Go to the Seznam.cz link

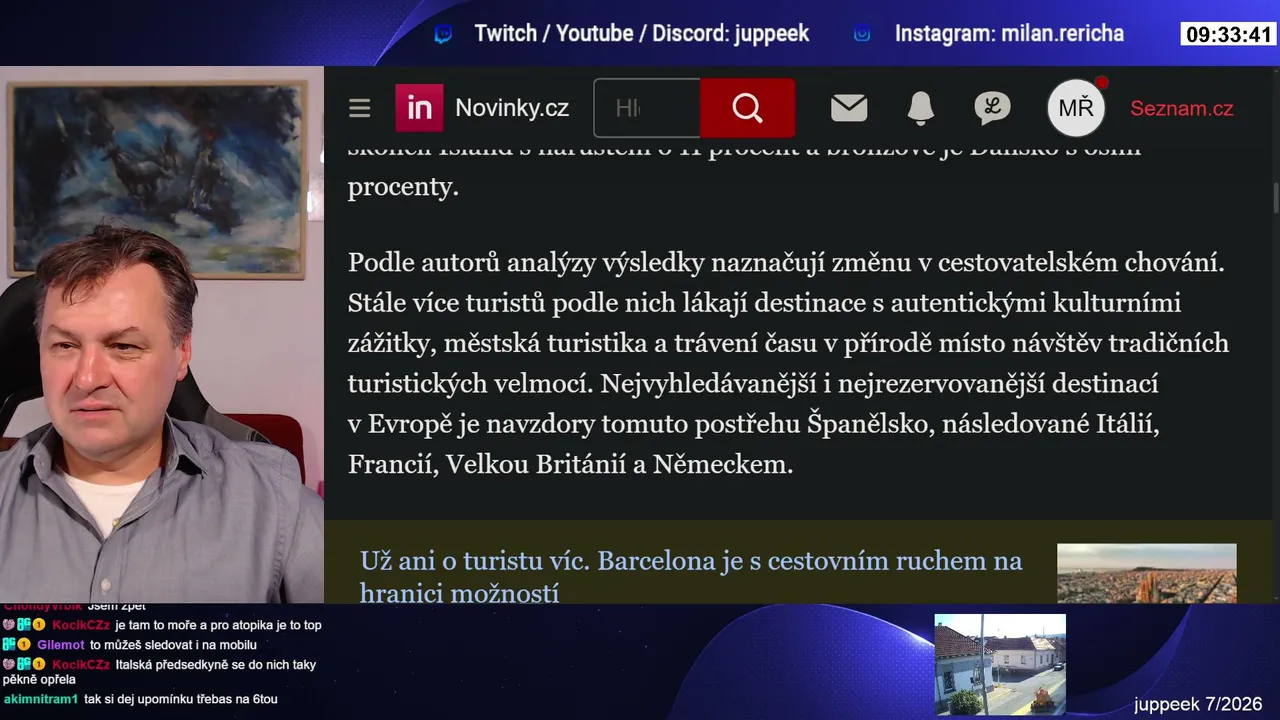tap(1181, 108)
